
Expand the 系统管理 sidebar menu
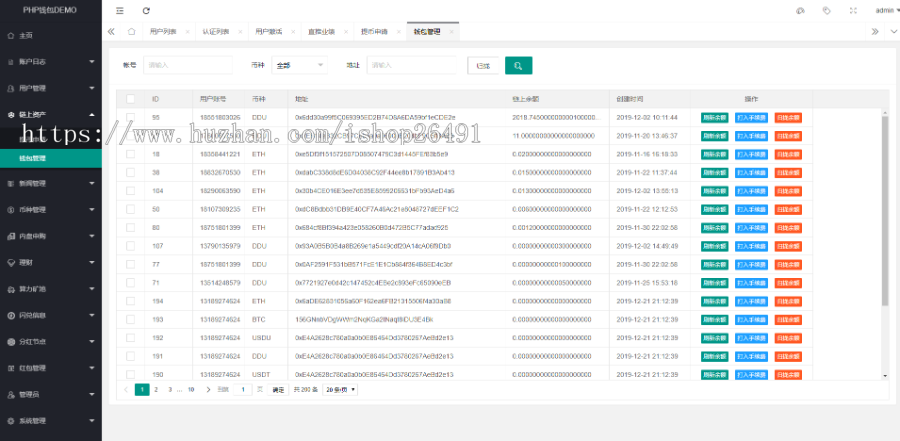[x=51, y=421]
